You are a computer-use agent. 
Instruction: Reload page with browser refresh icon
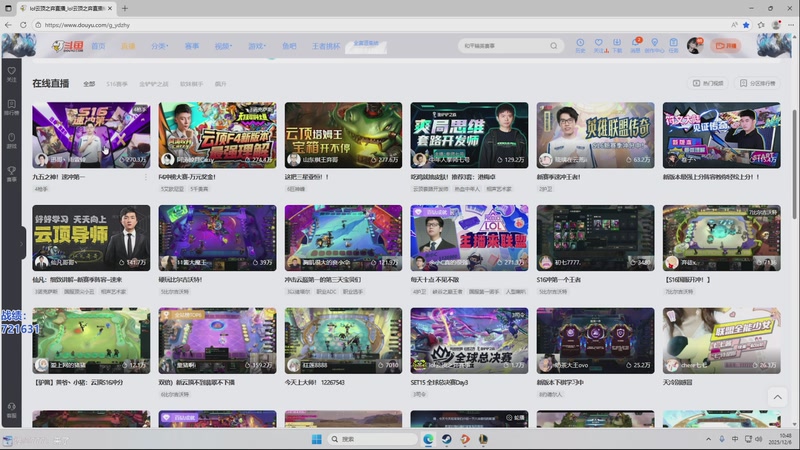tap(23, 24)
